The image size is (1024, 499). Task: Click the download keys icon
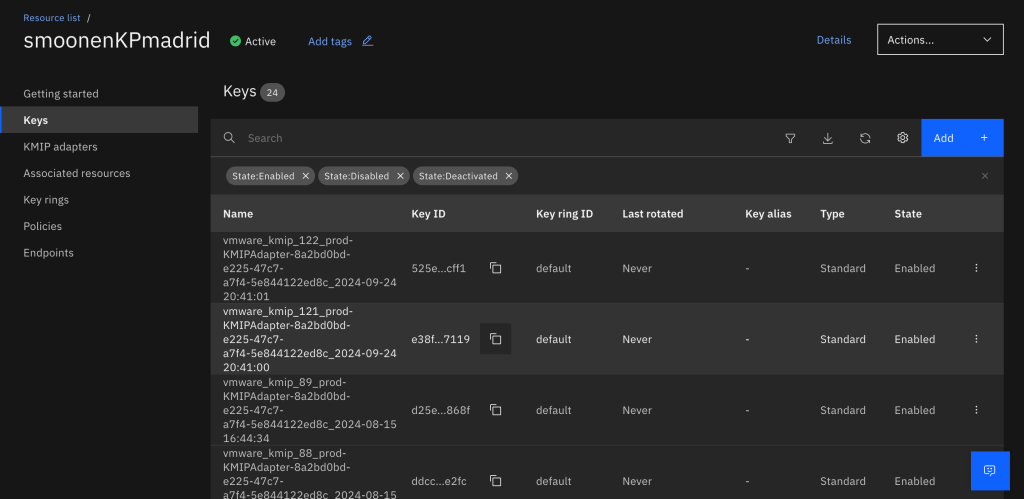(x=828, y=138)
